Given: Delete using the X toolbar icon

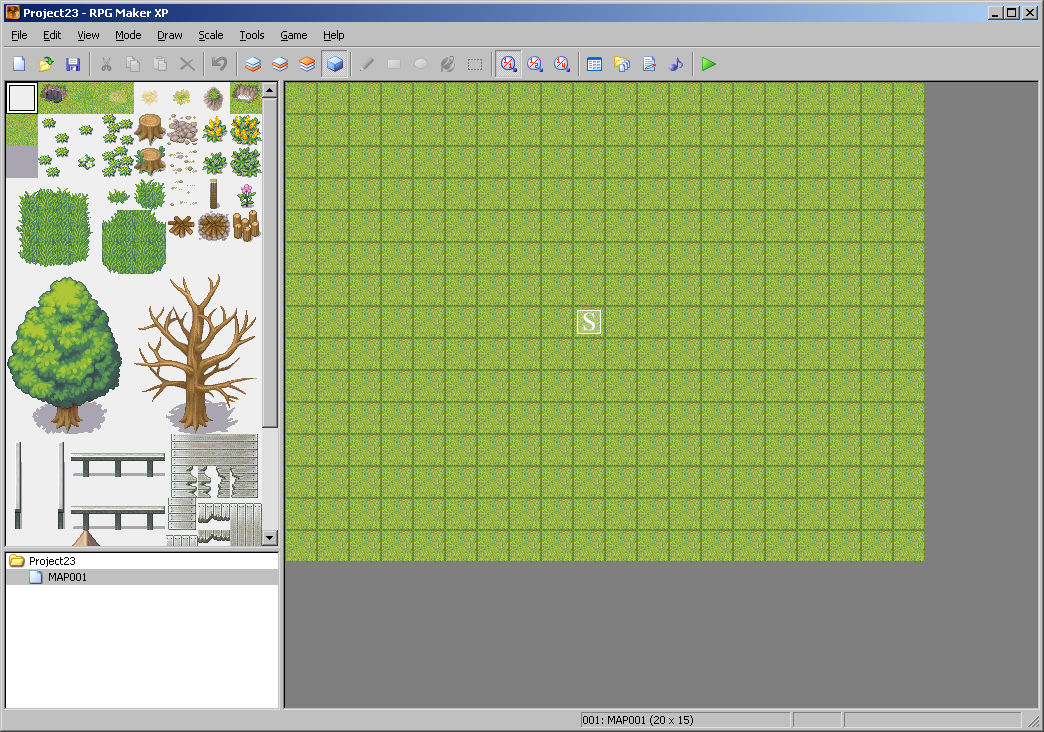Looking at the screenshot, I should tap(187, 64).
